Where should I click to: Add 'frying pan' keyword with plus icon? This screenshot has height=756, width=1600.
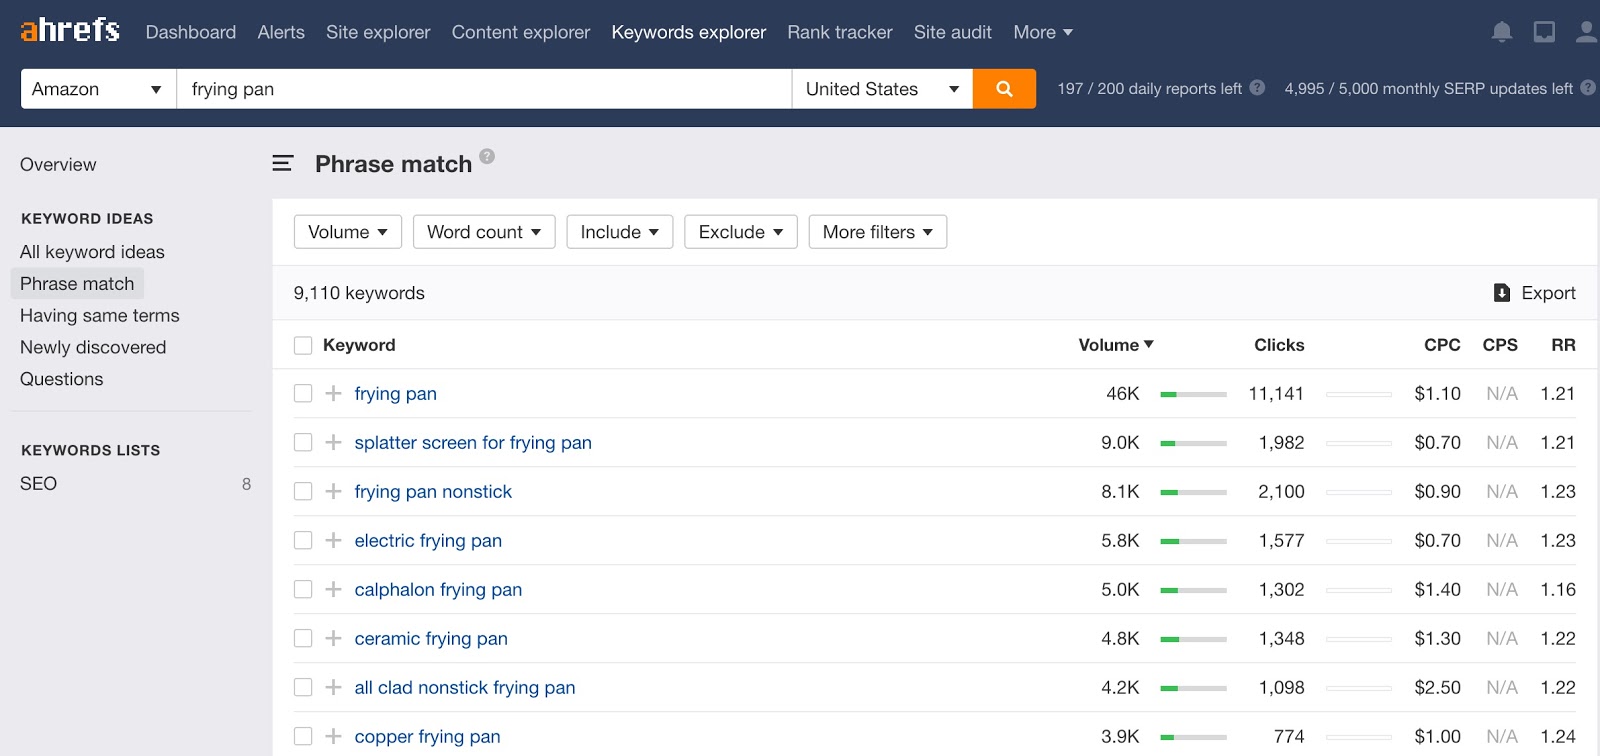pyautogui.click(x=333, y=394)
